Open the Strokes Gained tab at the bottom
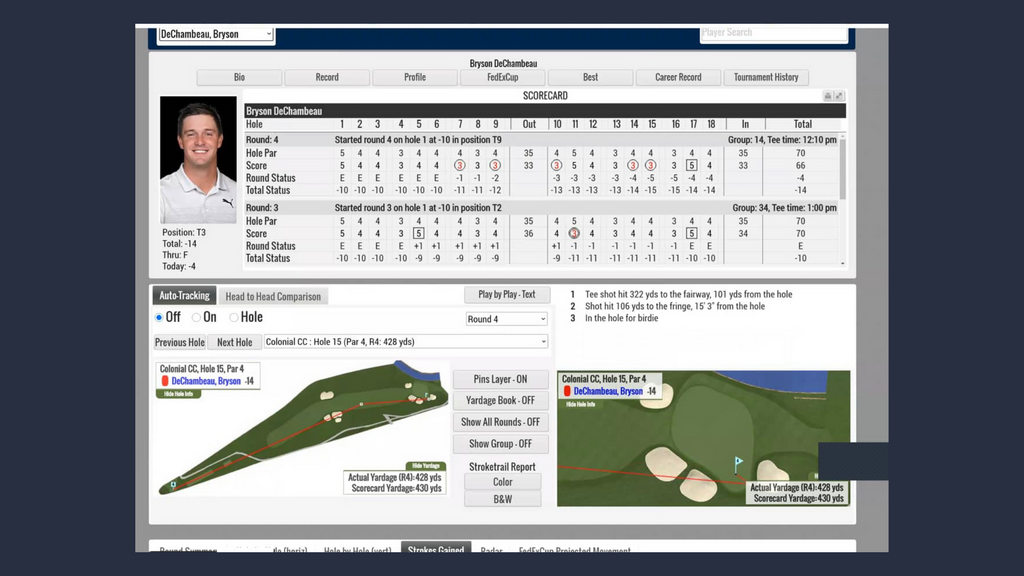This screenshot has width=1024, height=576. [x=437, y=550]
